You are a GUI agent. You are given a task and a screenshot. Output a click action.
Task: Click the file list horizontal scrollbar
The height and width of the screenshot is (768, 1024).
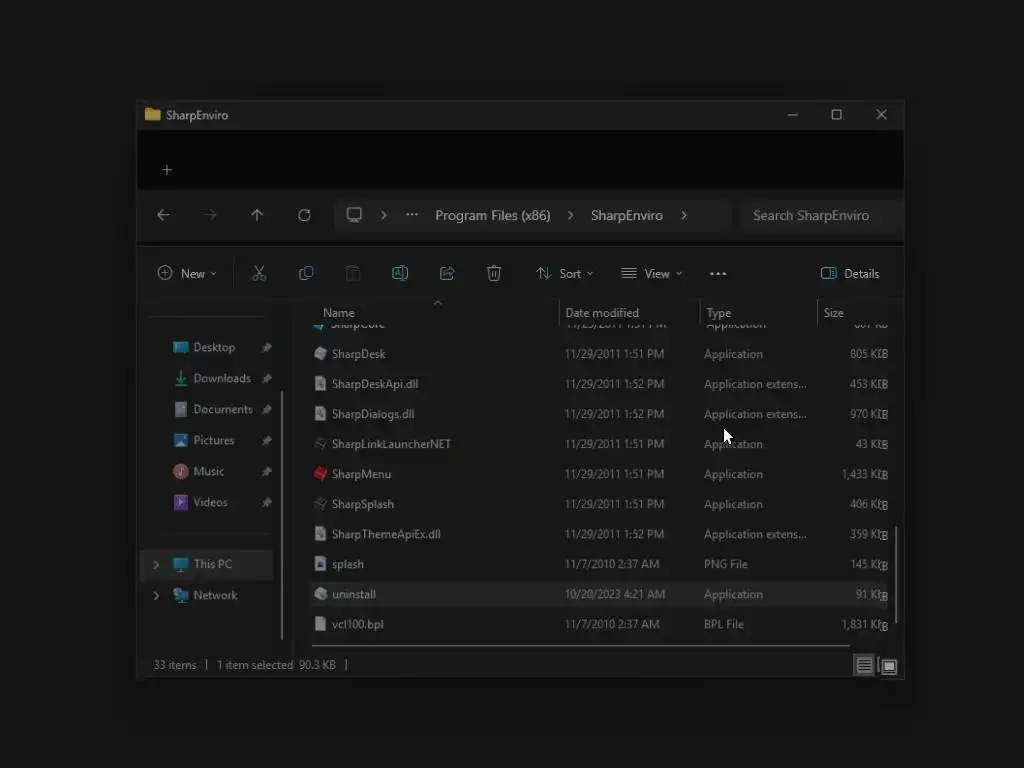coord(581,646)
